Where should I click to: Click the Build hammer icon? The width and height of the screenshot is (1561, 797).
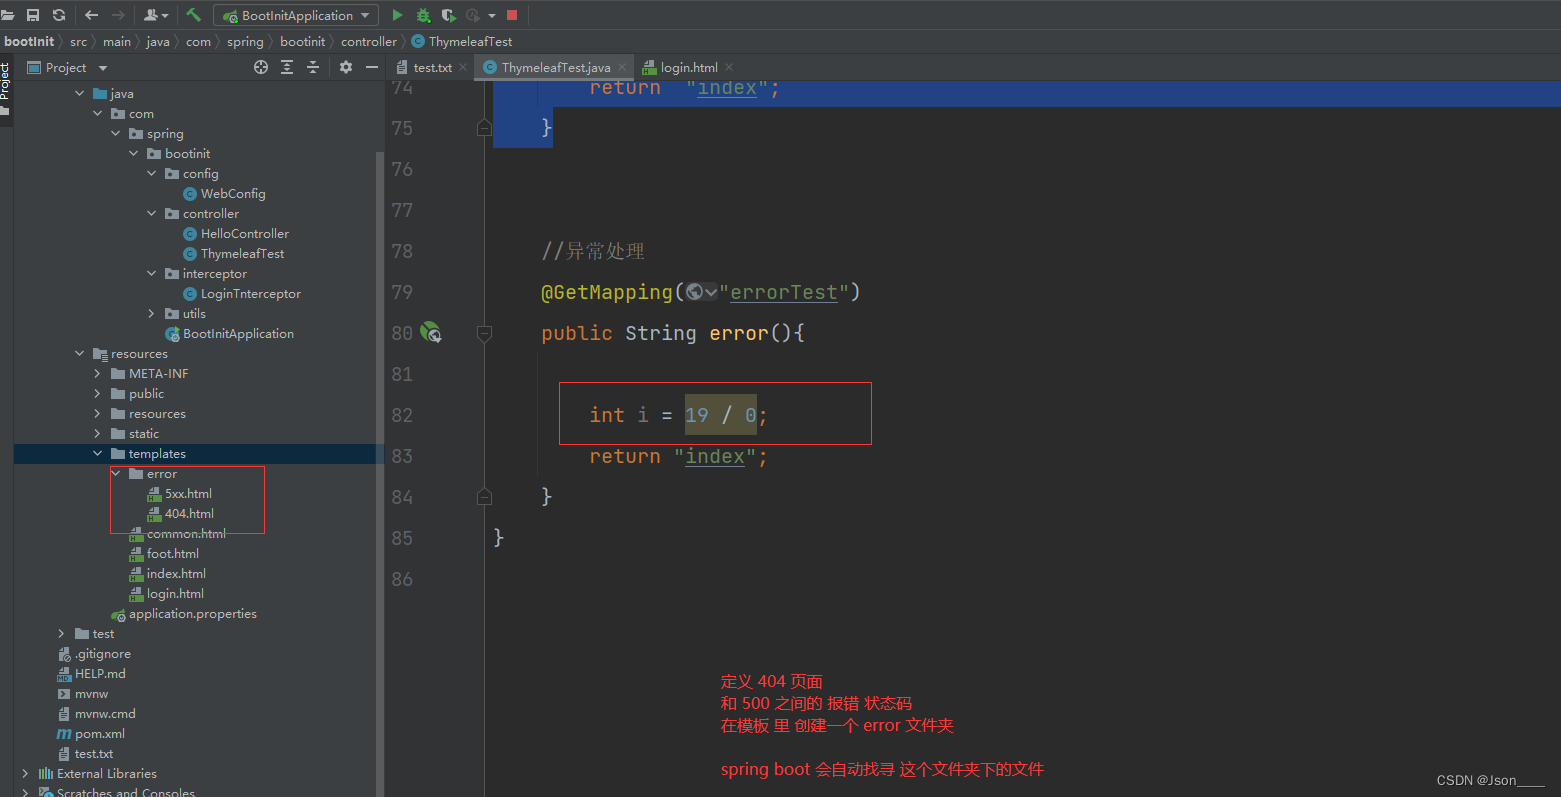(193, 15)
